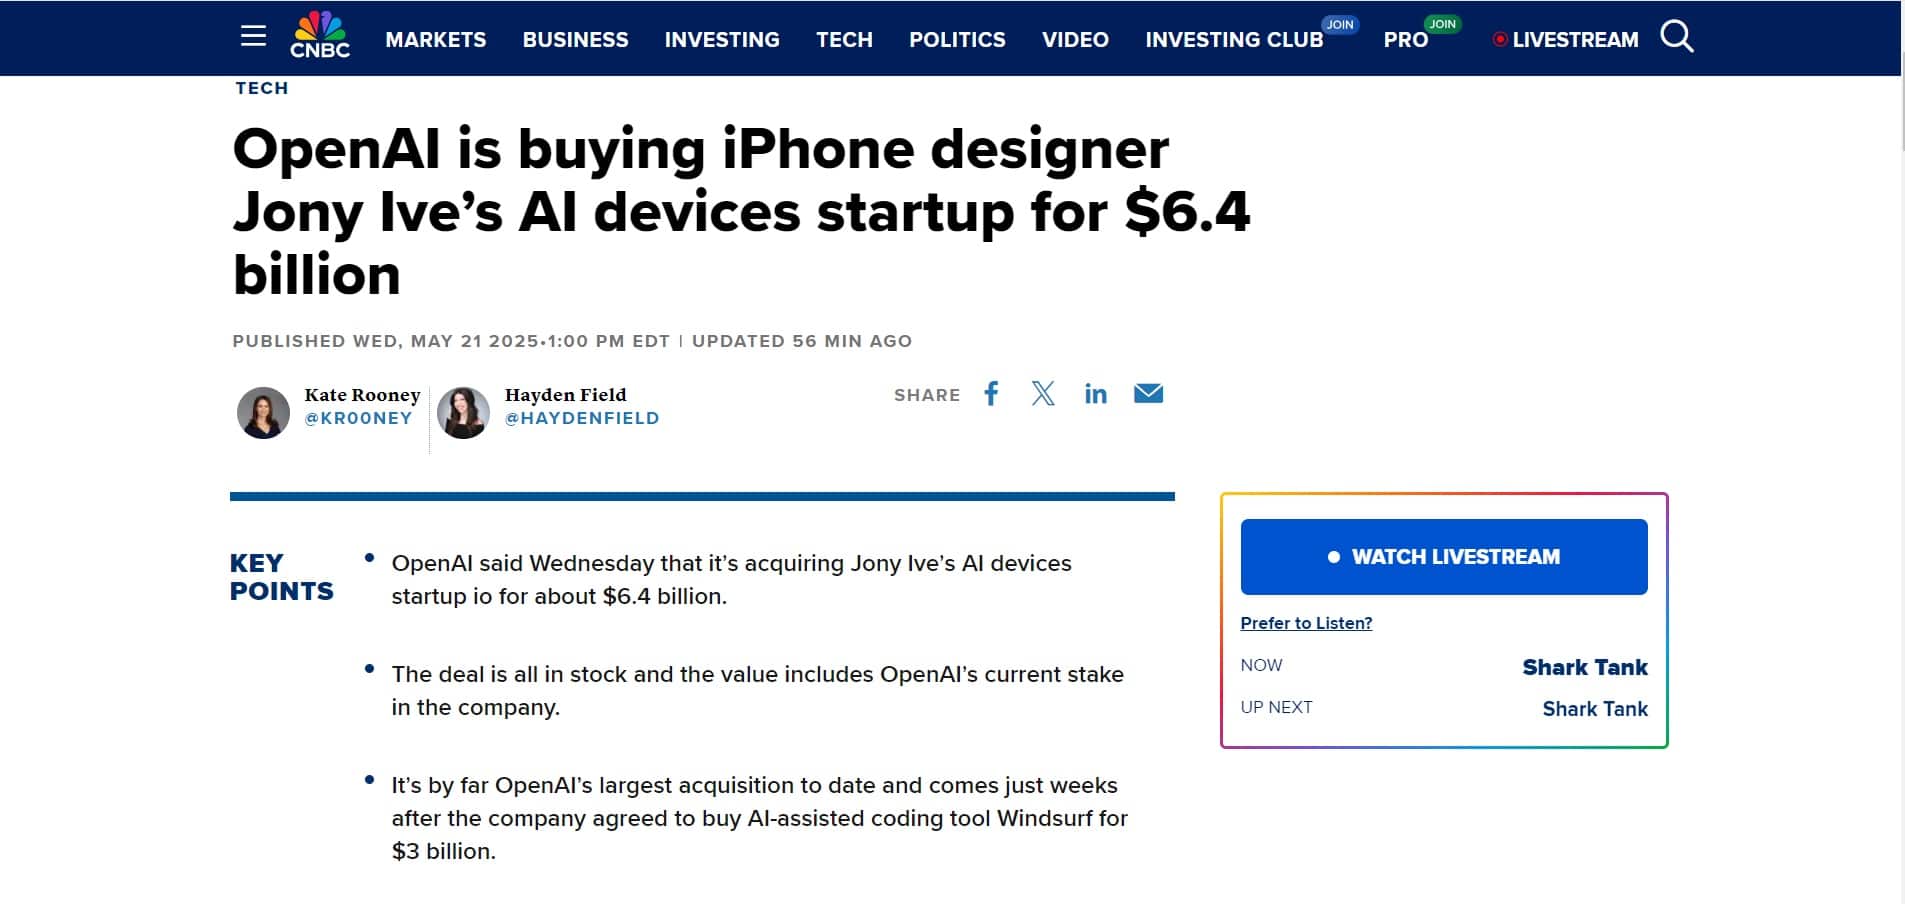Open the PRO nav item

(1405, 40)
